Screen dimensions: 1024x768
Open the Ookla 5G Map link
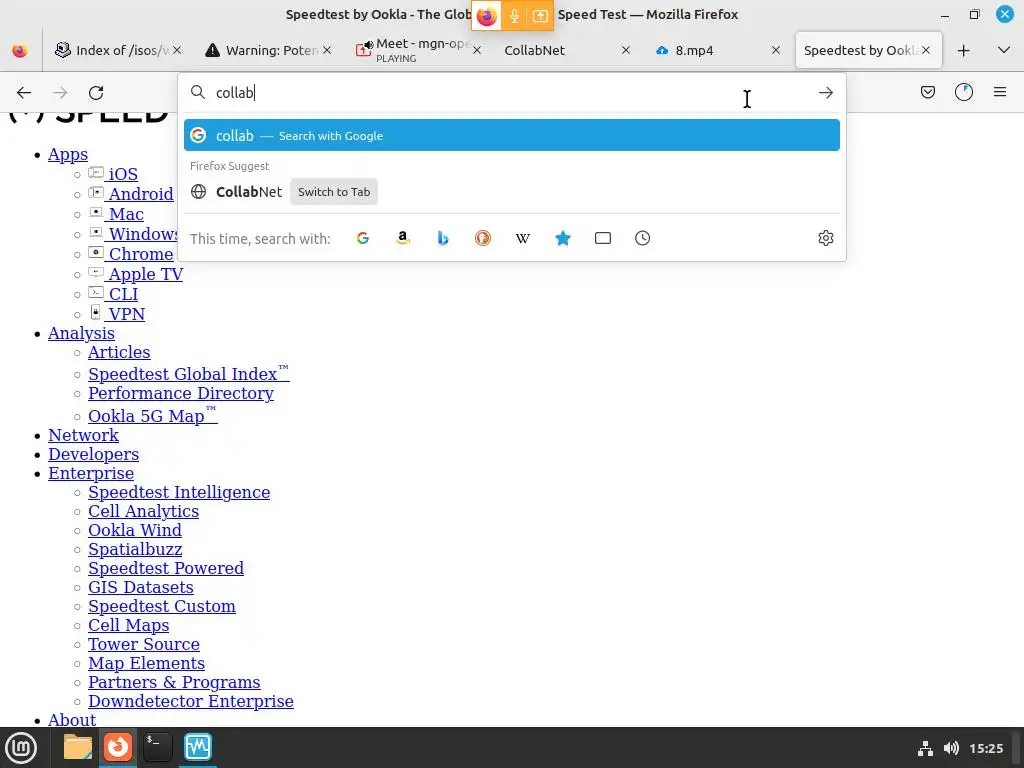153,415
